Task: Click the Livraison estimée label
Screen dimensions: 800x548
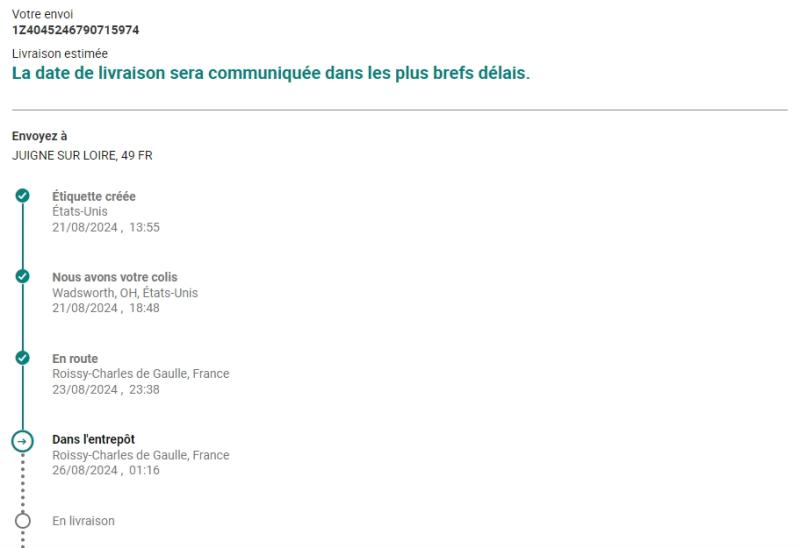Action: point(60,54)
